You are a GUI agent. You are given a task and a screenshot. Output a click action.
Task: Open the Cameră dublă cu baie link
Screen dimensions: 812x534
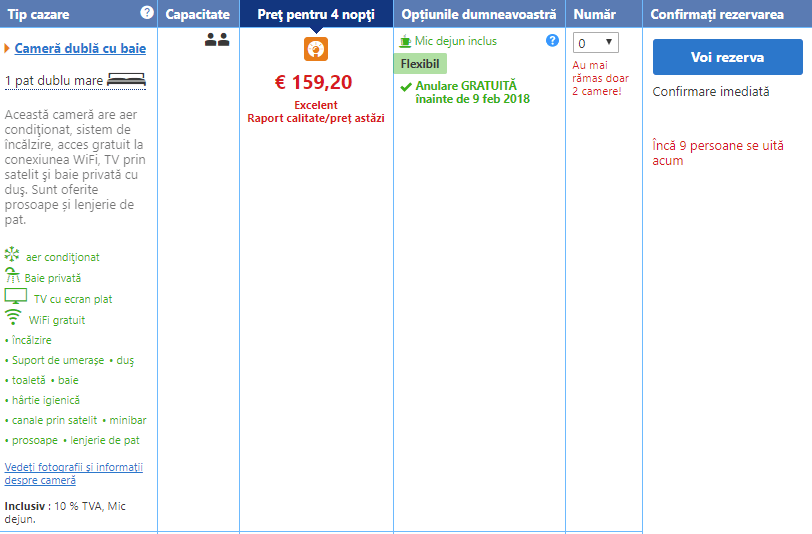pyautogui.click(x=80, y=48)
